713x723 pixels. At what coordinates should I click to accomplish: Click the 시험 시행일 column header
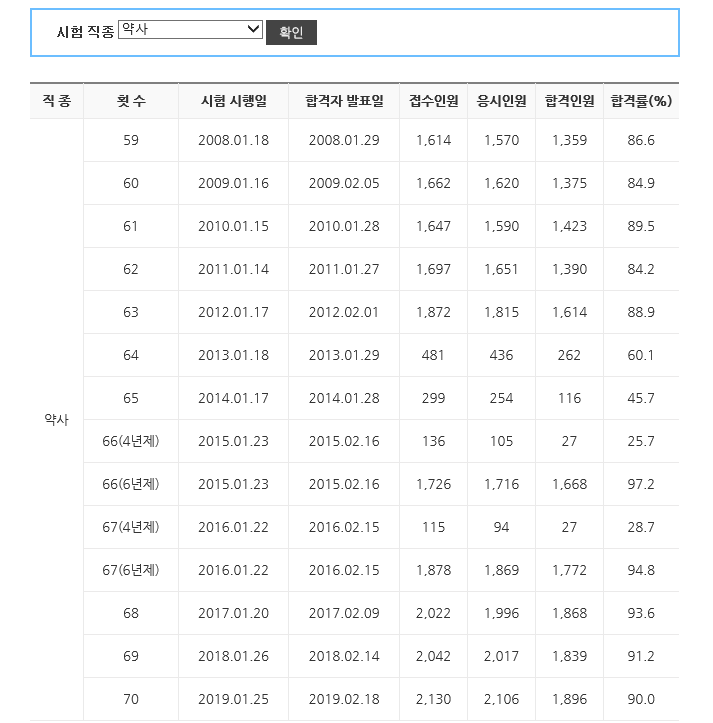234,101
